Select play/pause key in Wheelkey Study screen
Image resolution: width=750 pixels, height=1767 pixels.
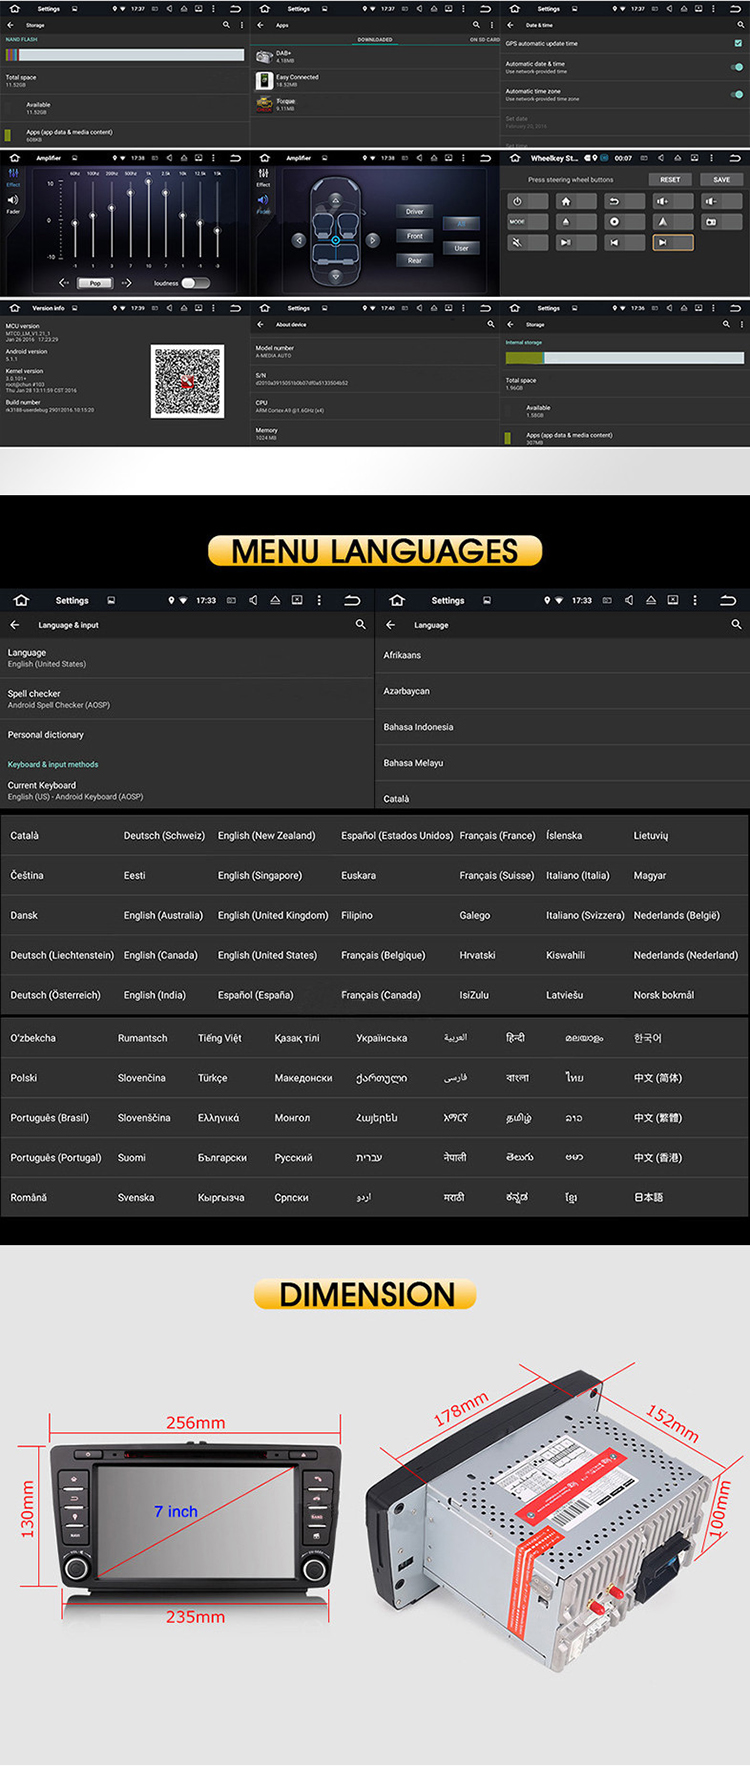point(575,242)
